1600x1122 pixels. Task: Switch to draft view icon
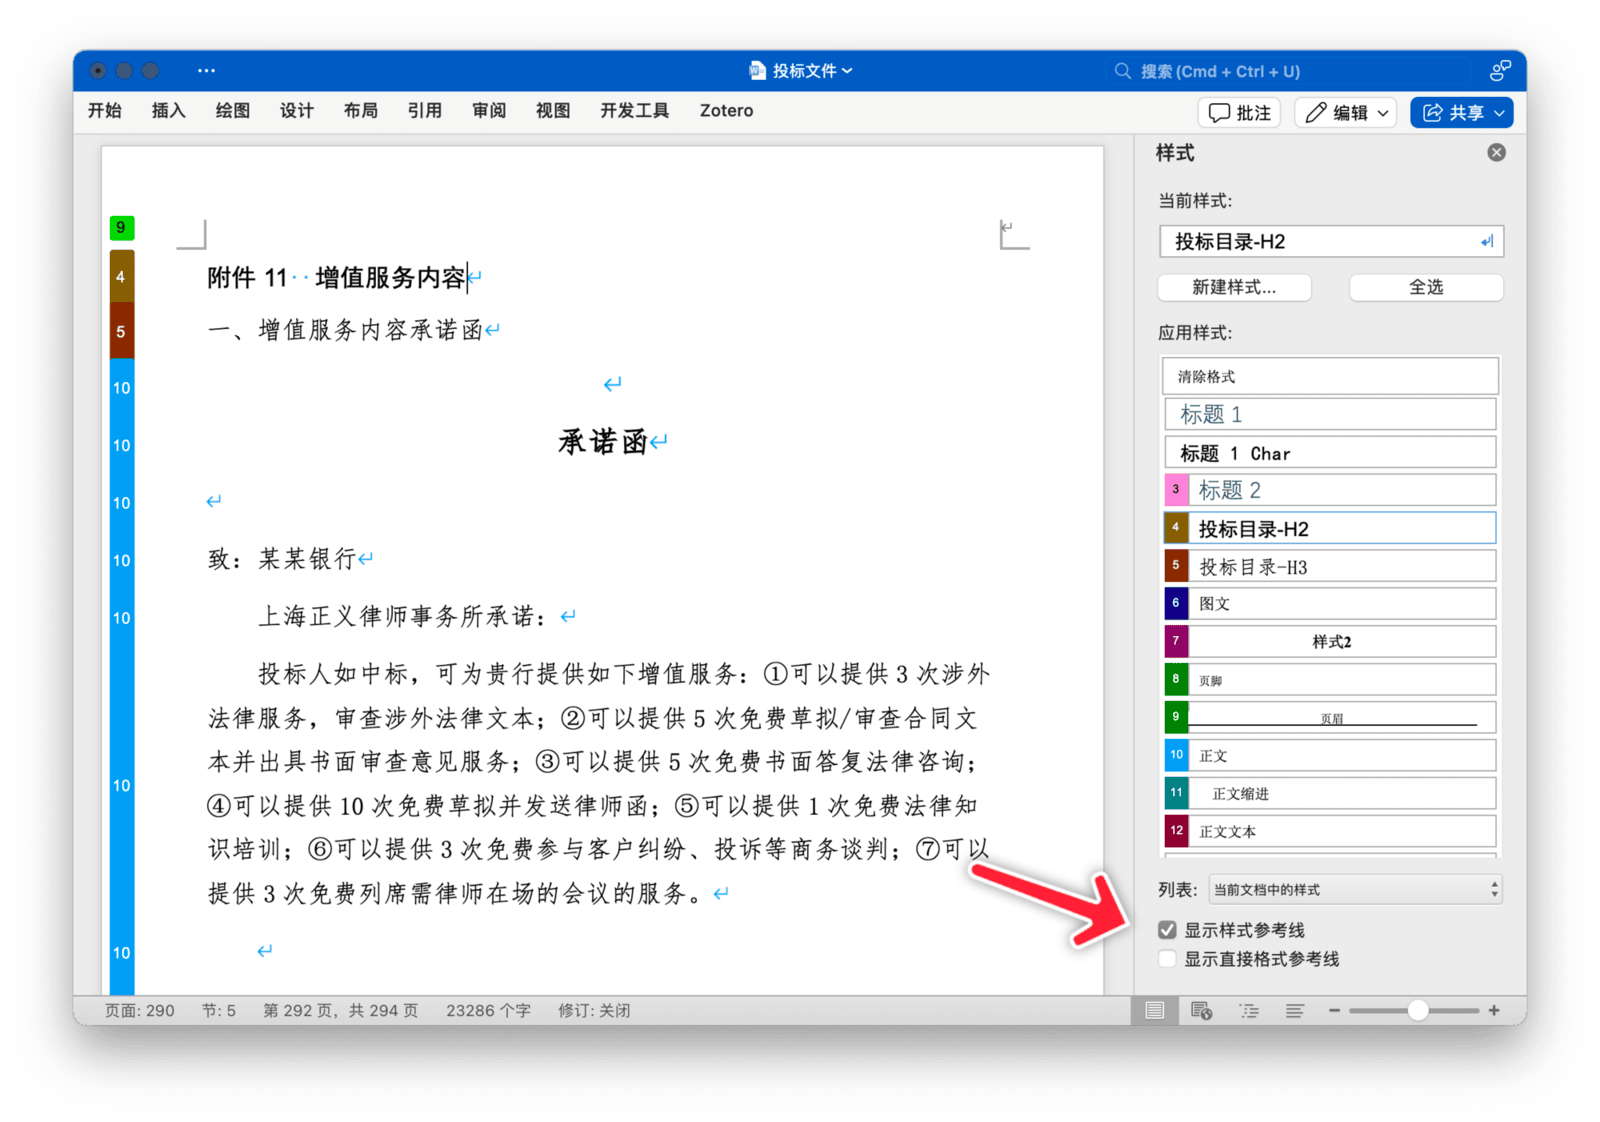(1294, 1010)
